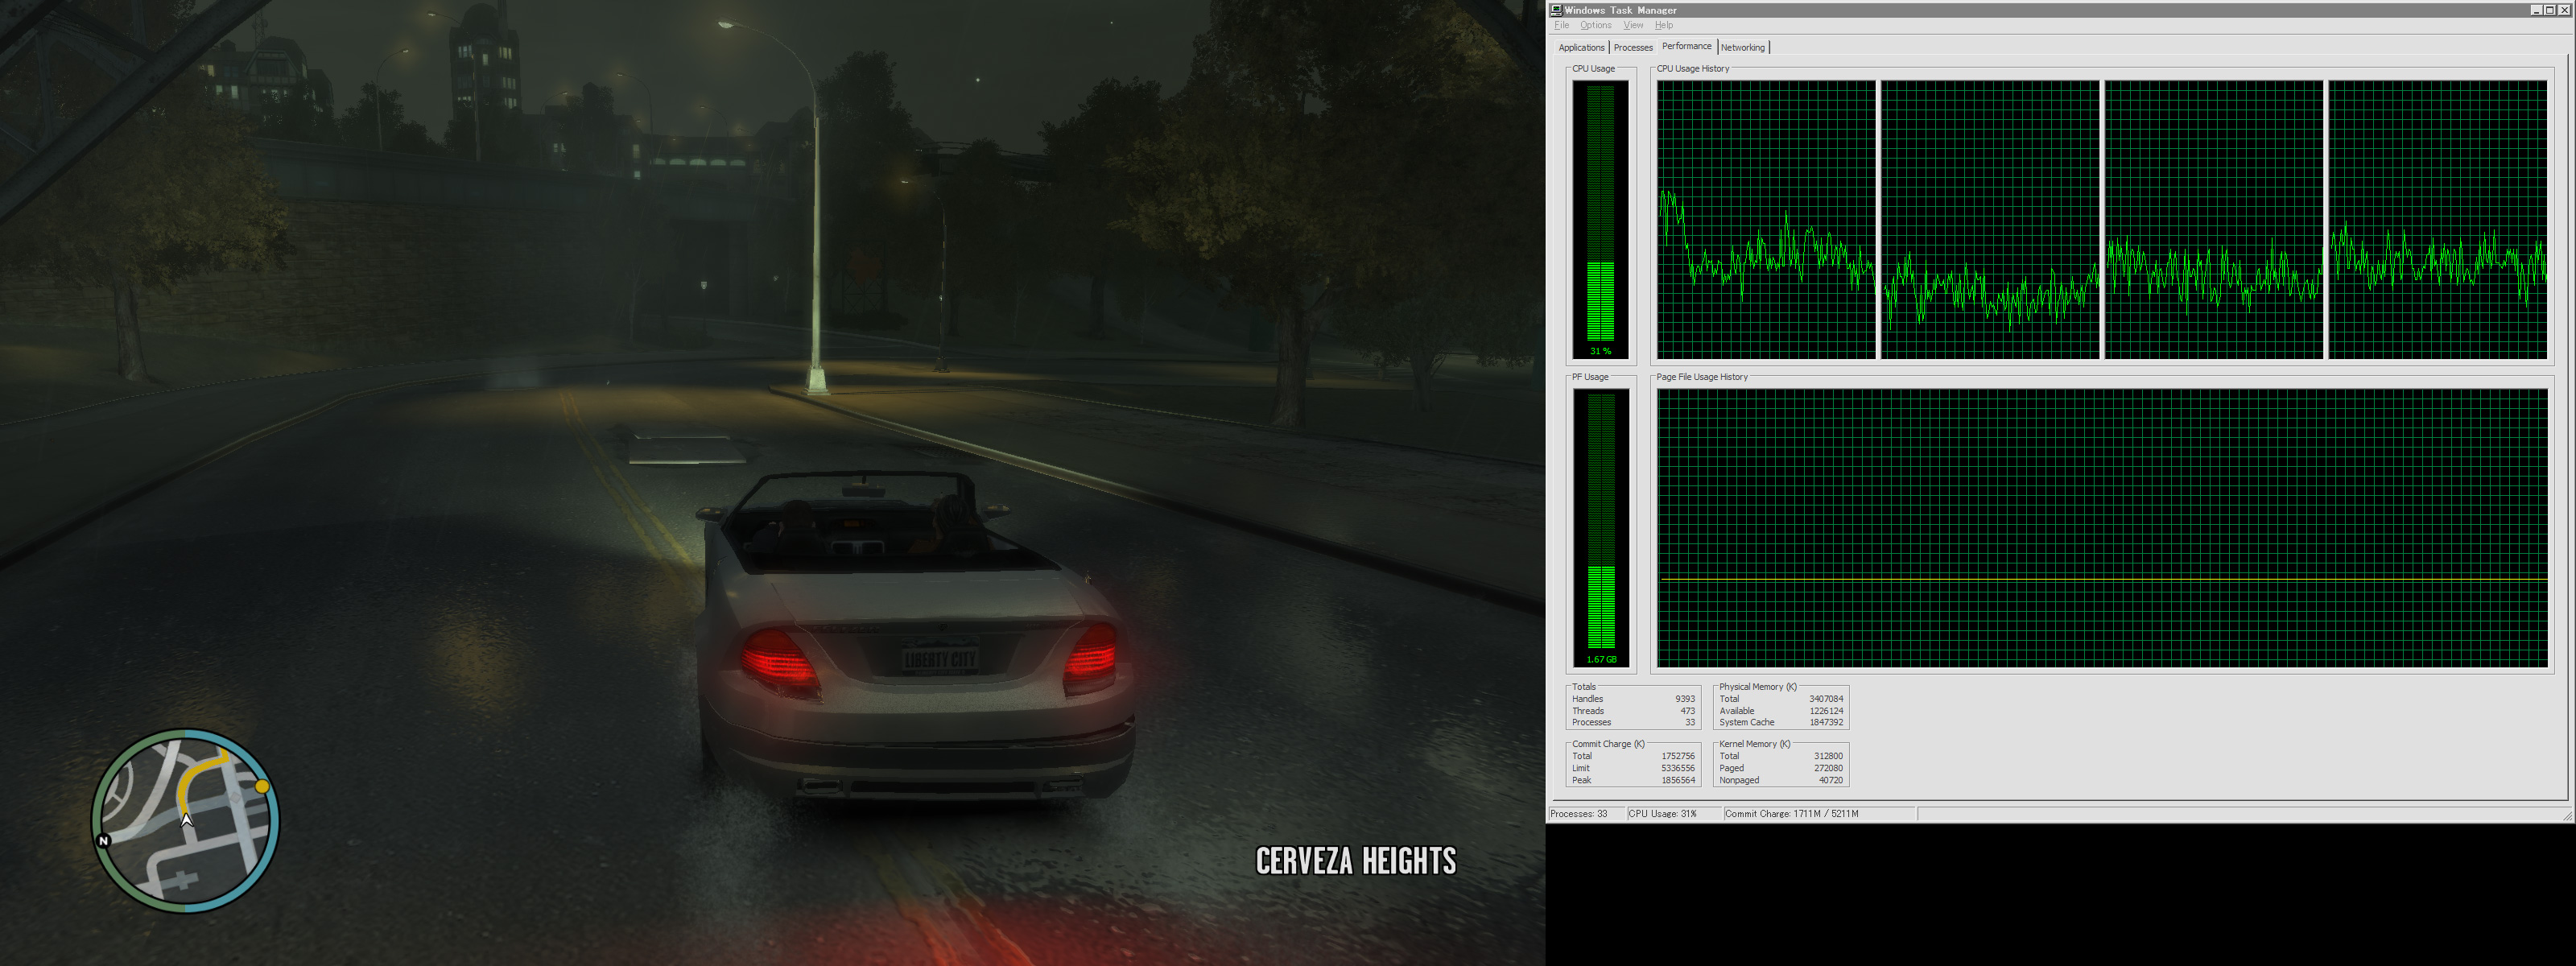Click the third CPU usage history graph

coord(2214,219)
